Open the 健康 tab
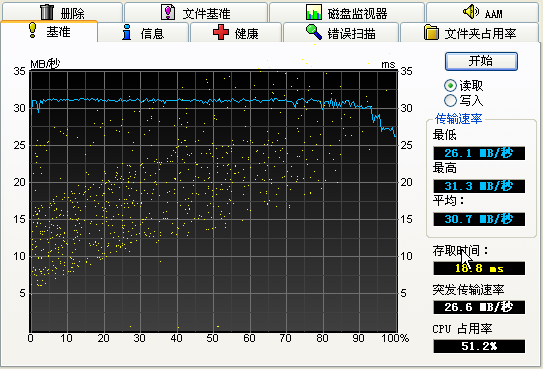This screenshot has width=543, height=369. pos(236,33)
